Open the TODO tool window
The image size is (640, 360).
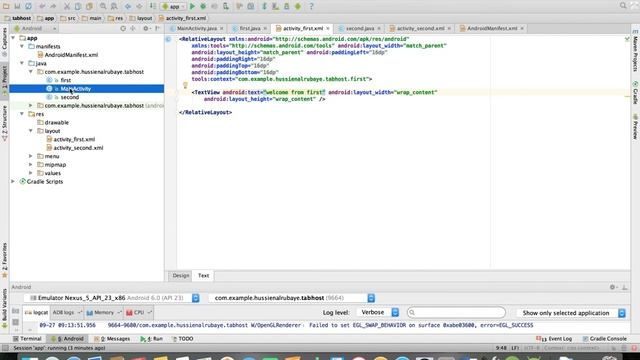[x=182, y=339]
